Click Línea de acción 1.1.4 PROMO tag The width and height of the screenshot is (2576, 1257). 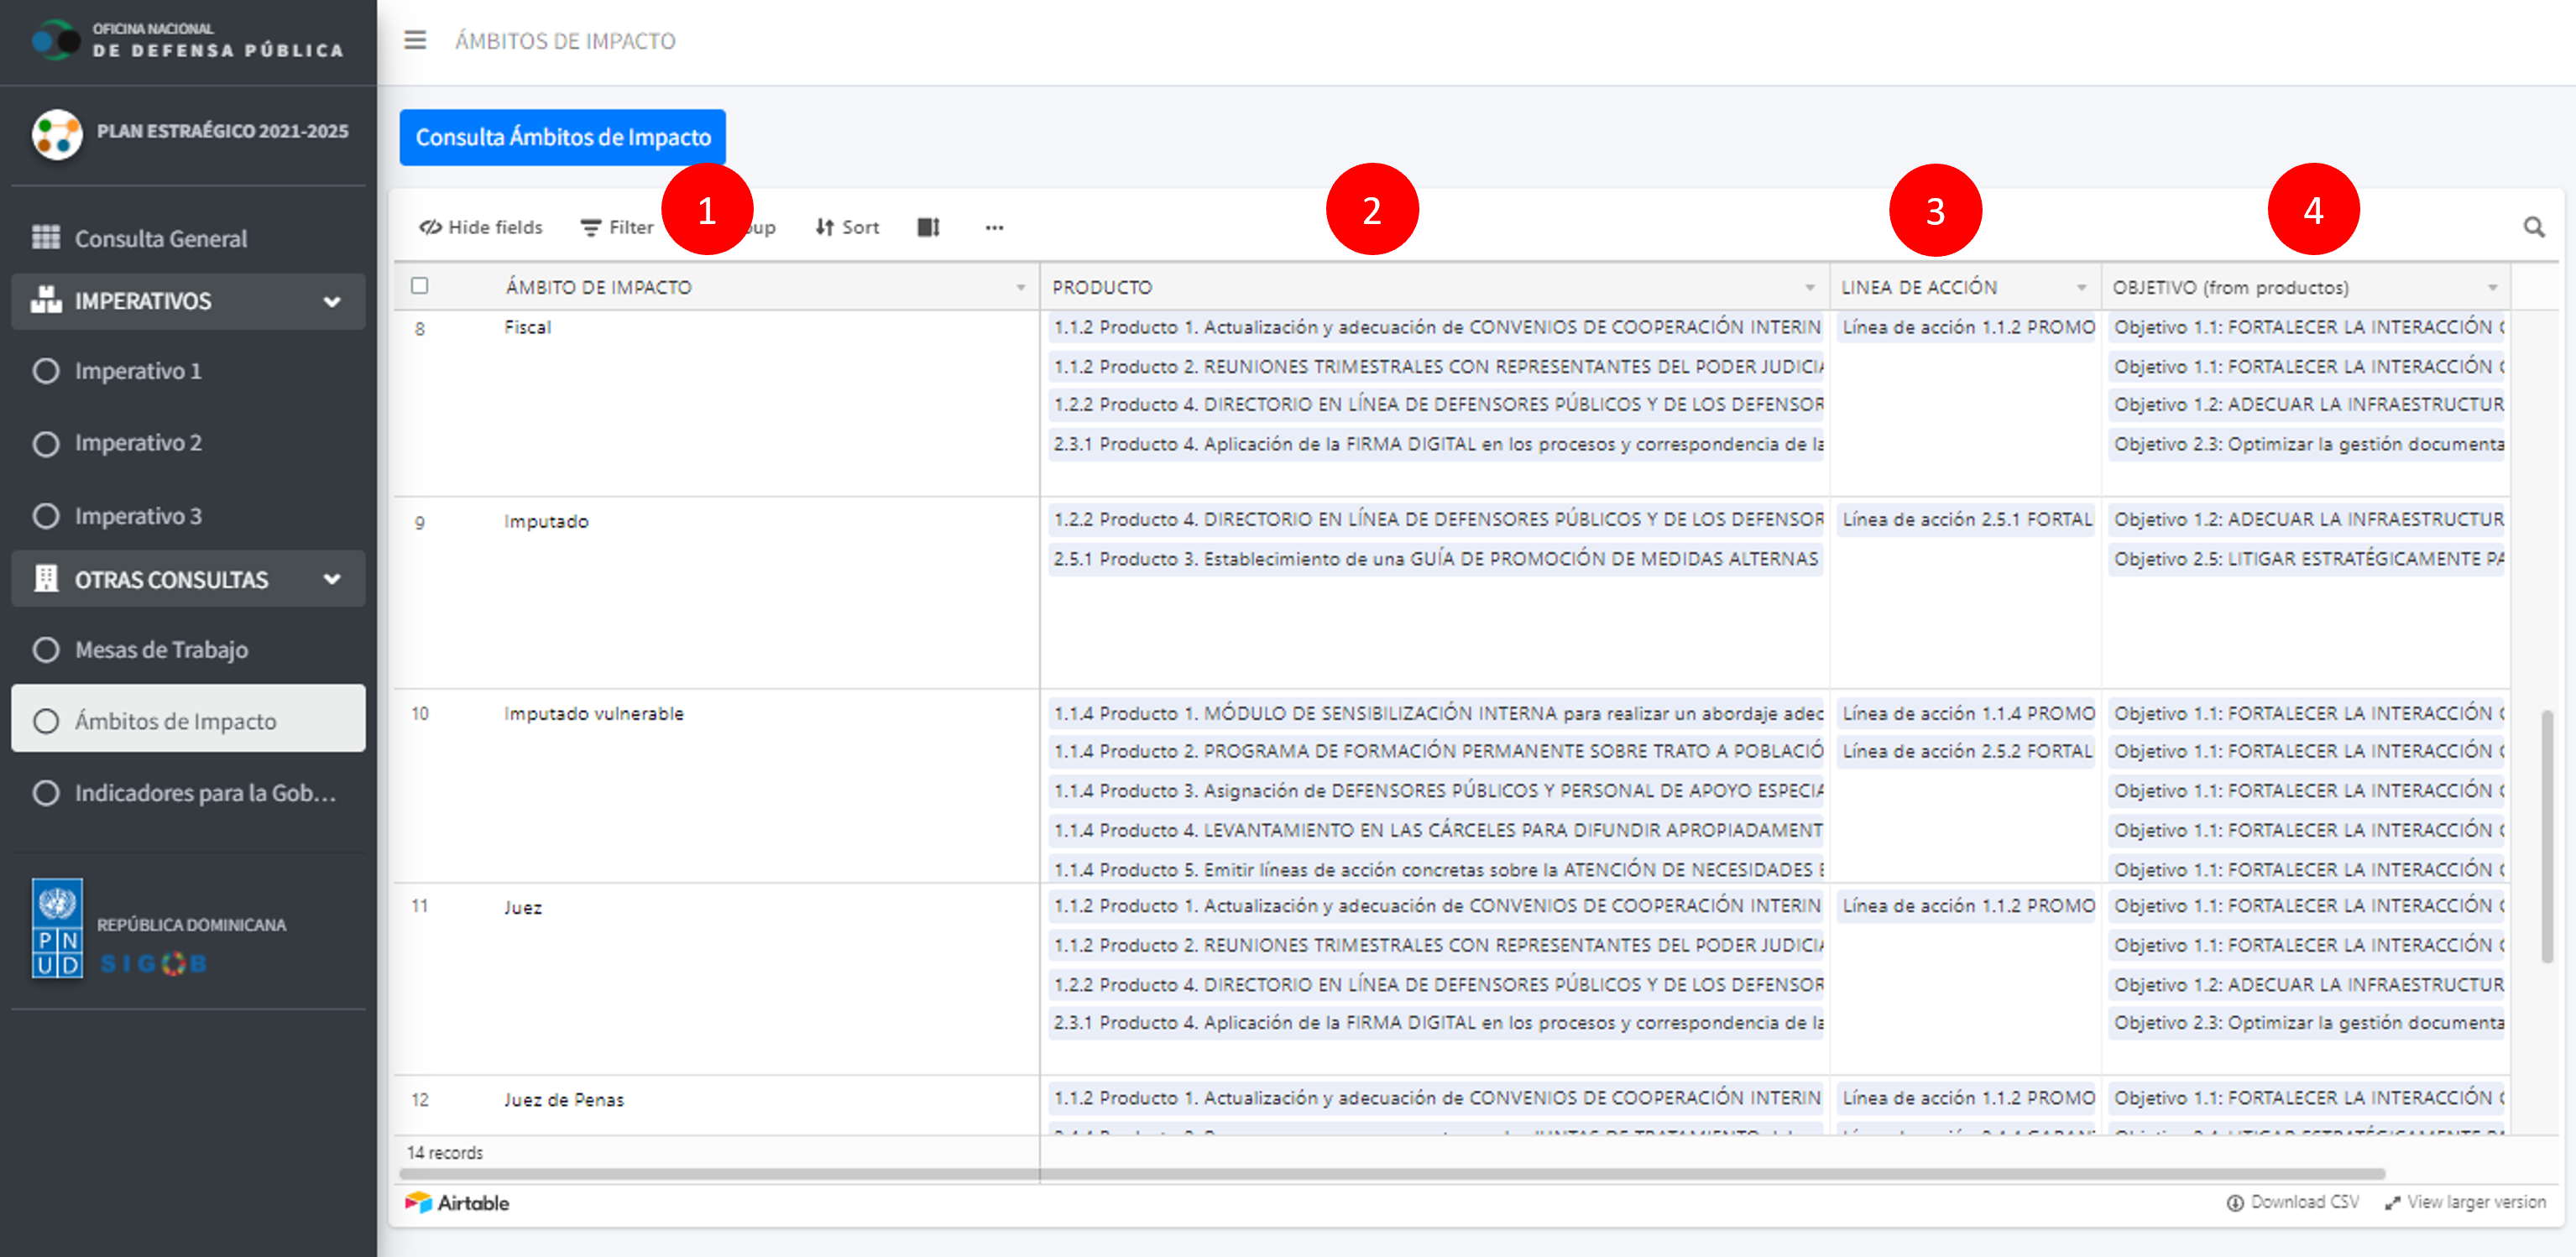[x=1966, y=713]
